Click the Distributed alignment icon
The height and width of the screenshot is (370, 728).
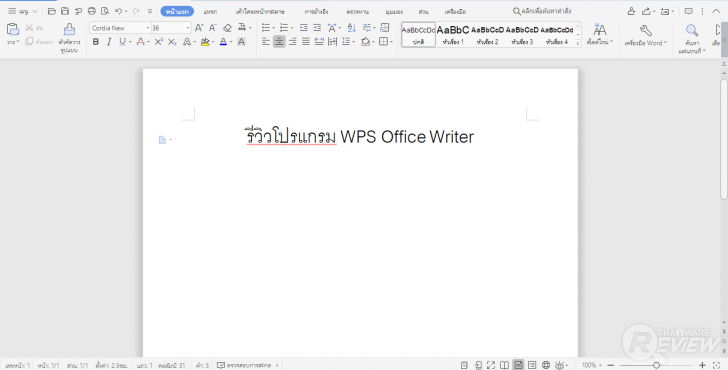pos(319,42)
